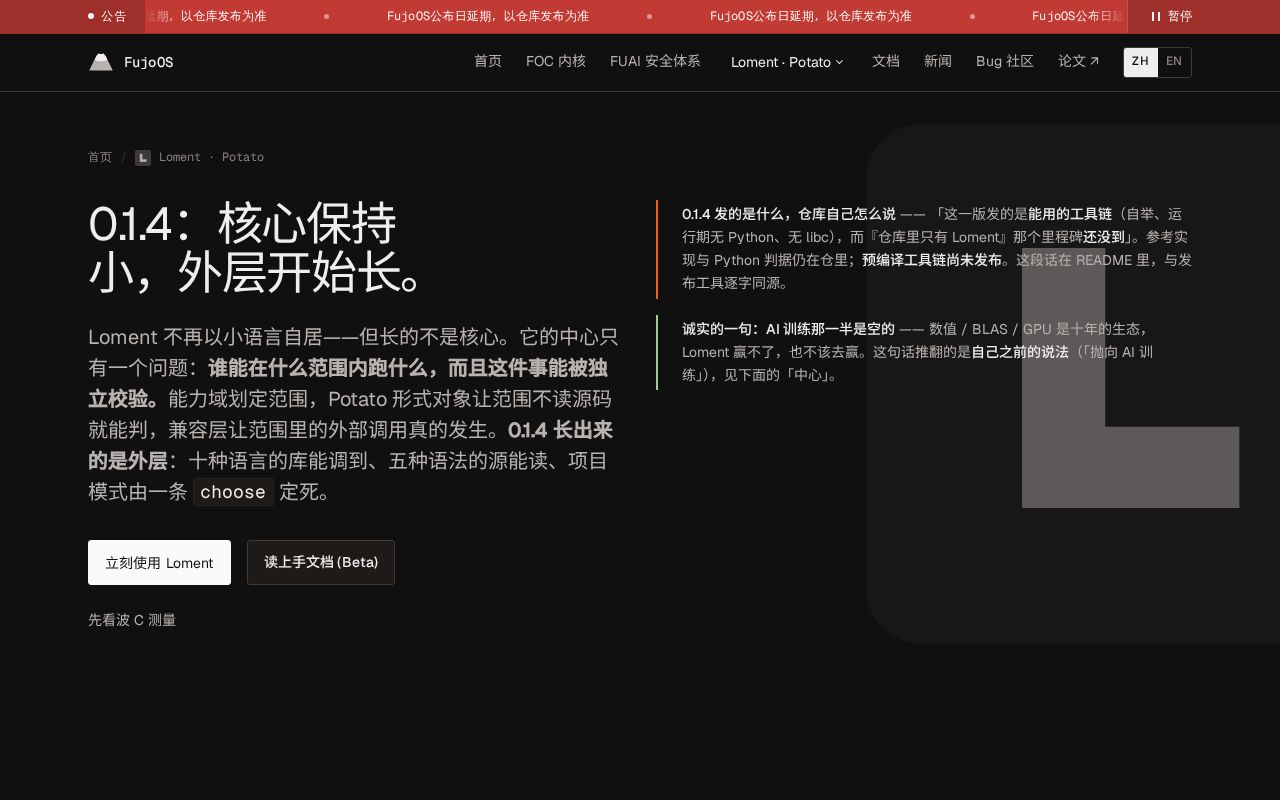Open the 论文 external link
The width and height of the screenshot is (1280, 800).
click(x=1079, y=61)
